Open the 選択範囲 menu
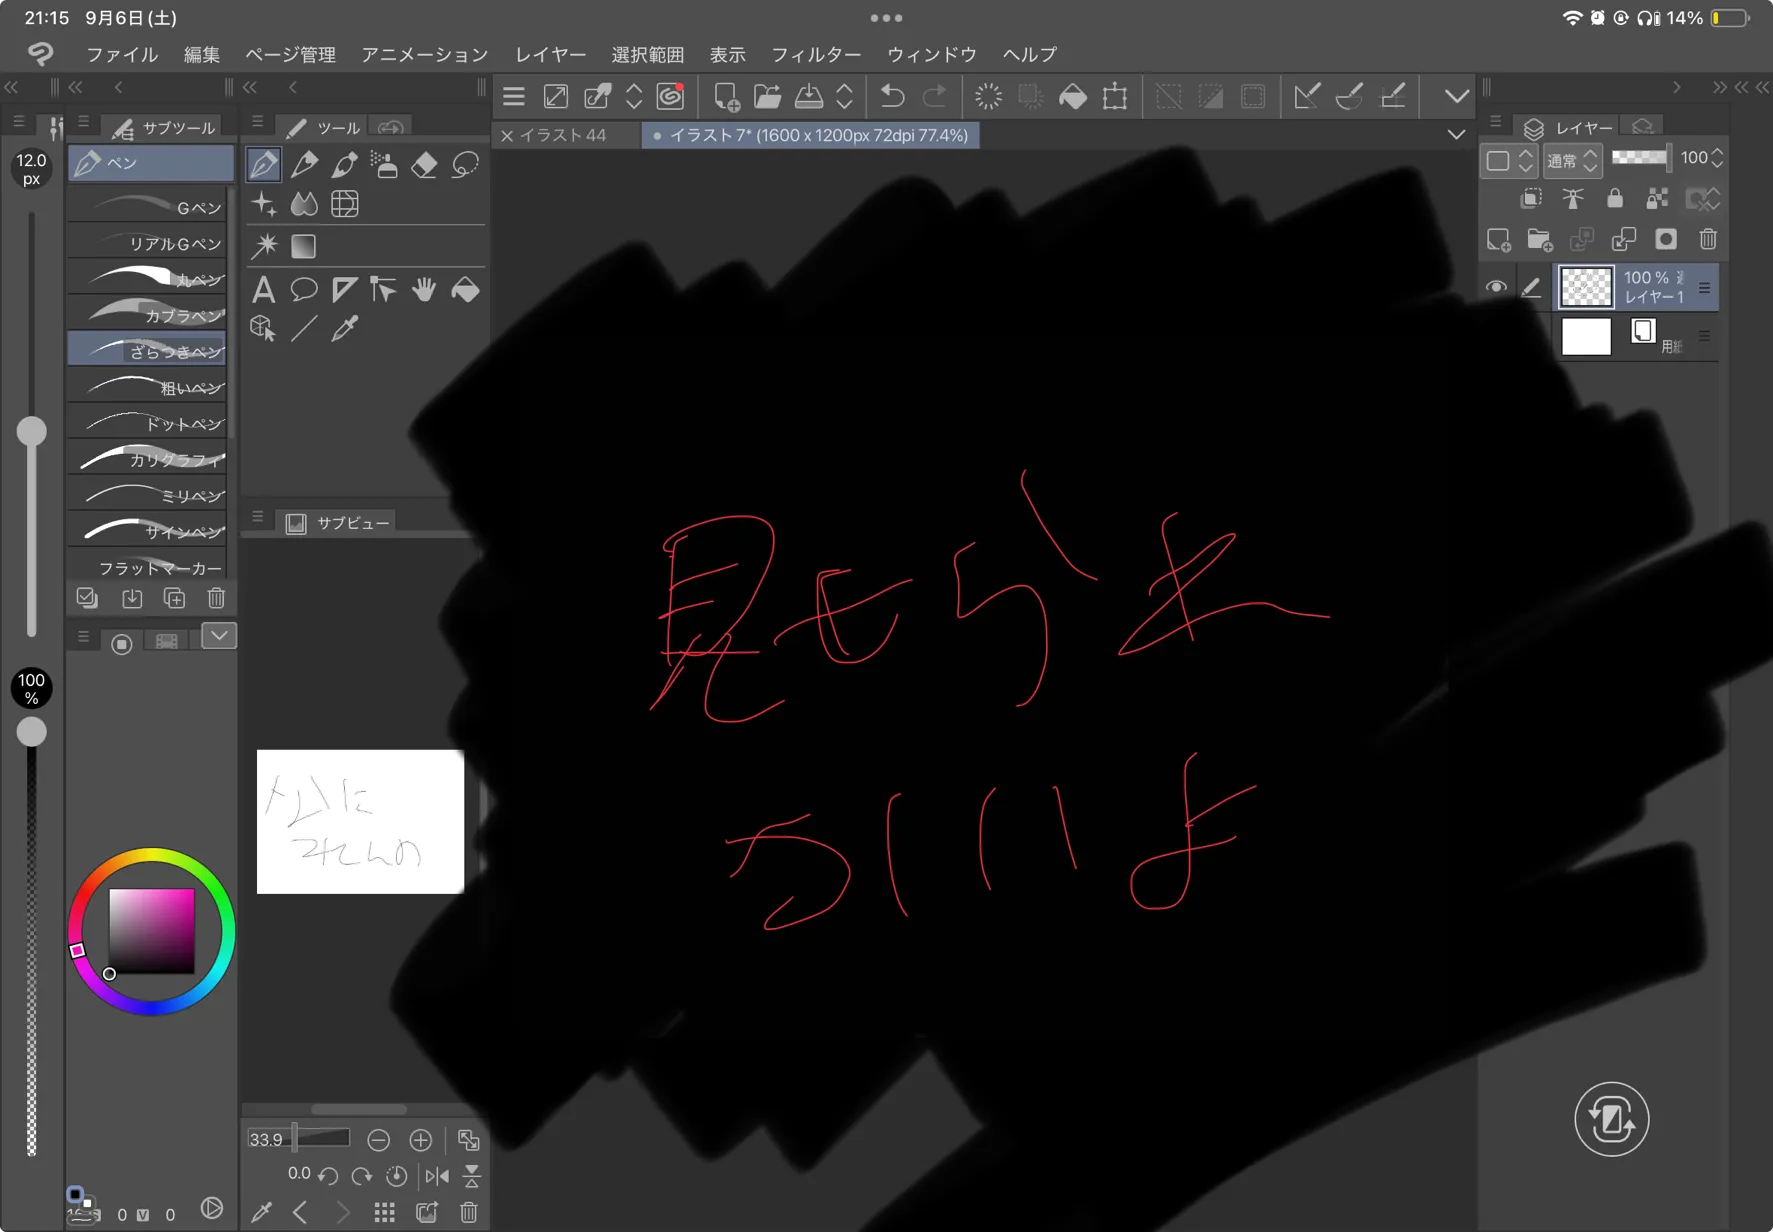 pos(648,54)
